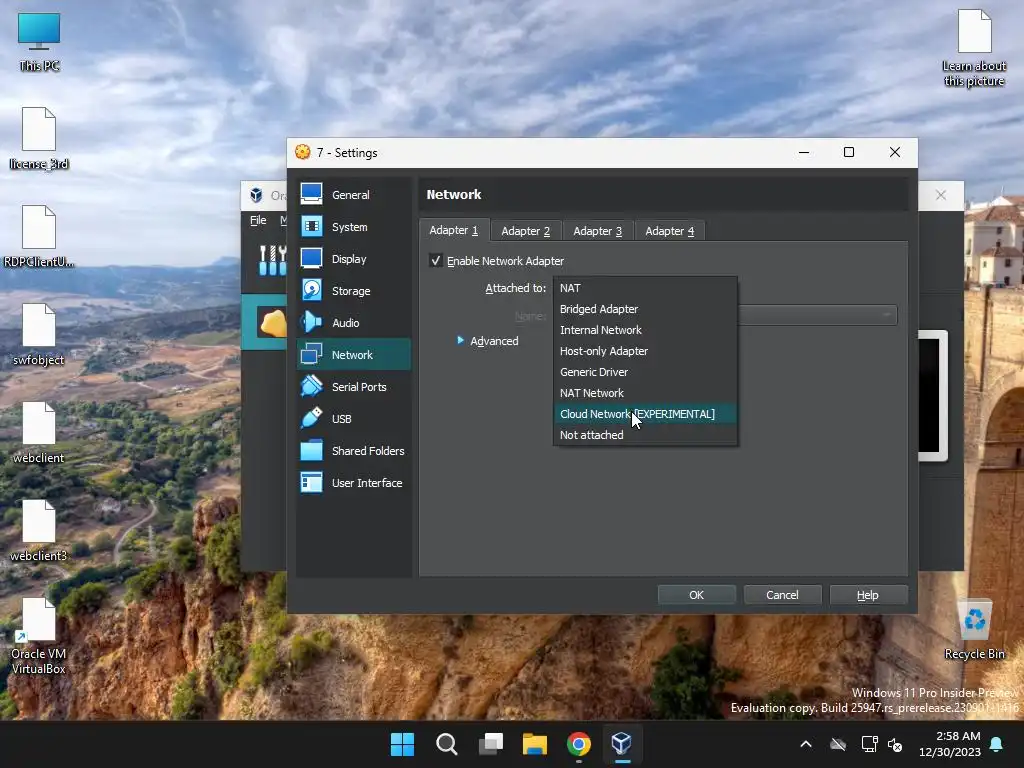Open the Windows Start menu

tap(402, 744)
